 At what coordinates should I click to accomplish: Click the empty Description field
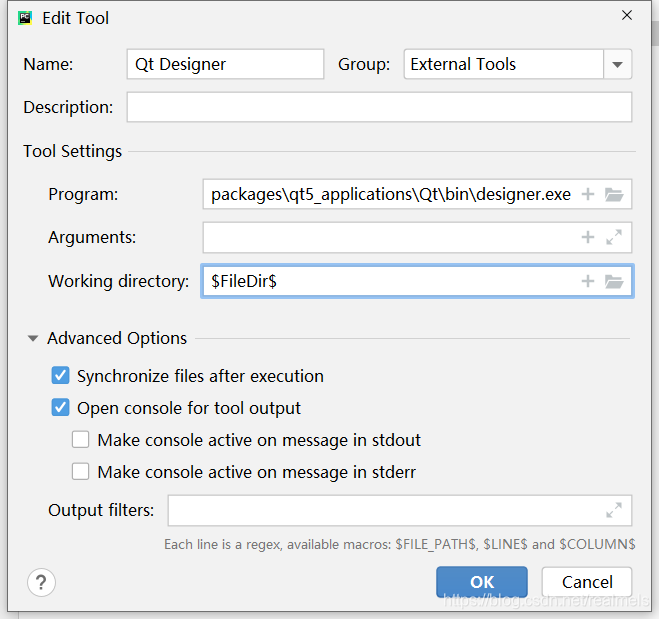point(379,107)
